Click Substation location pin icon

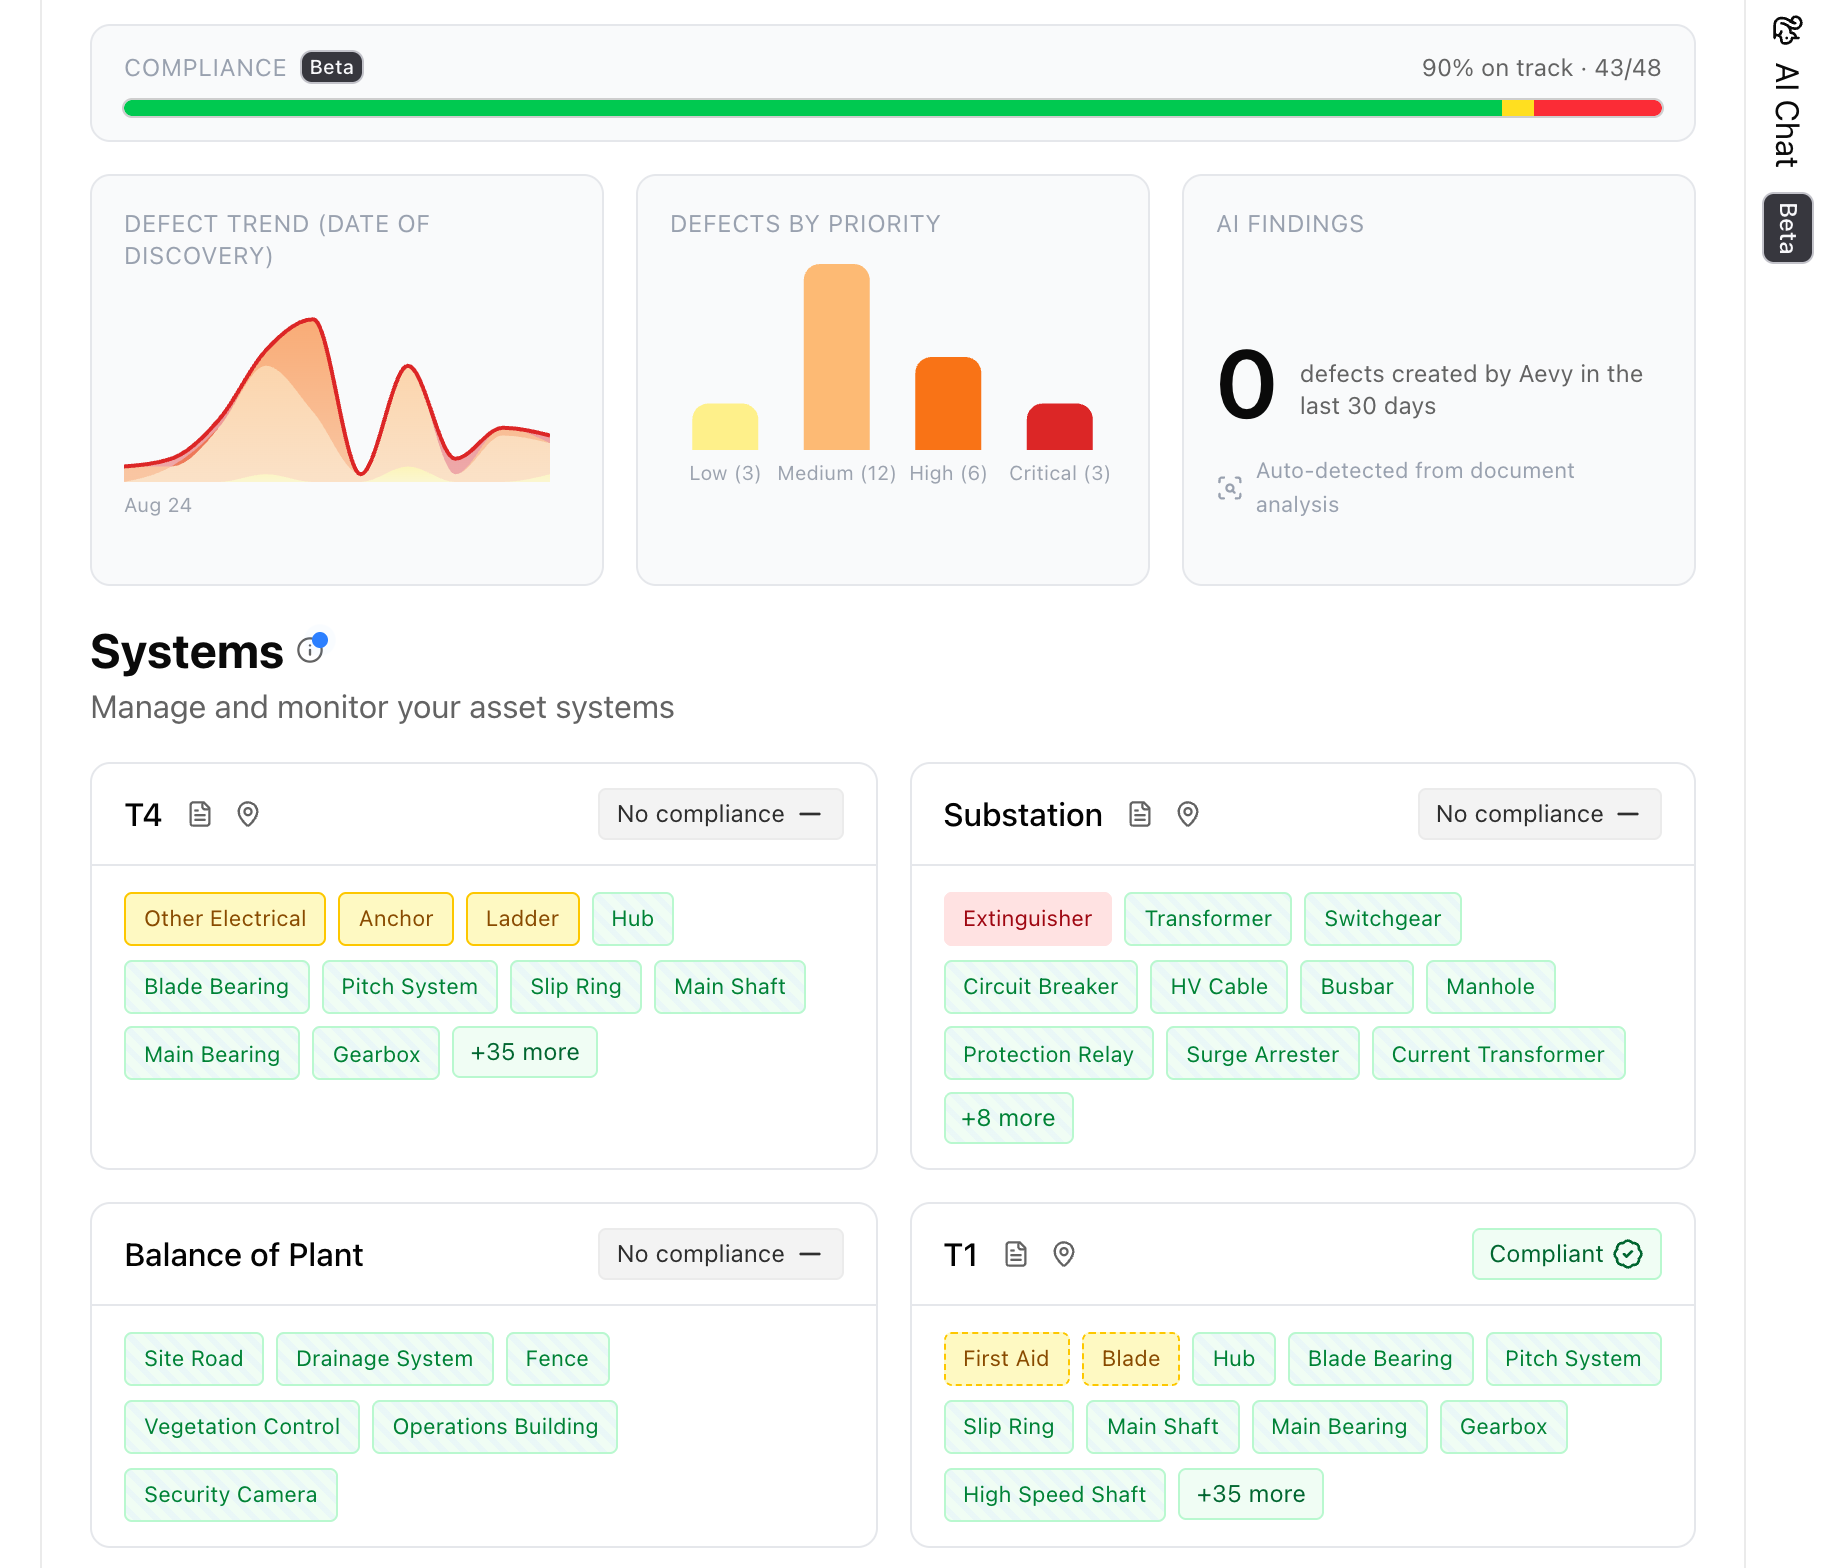1188,814
